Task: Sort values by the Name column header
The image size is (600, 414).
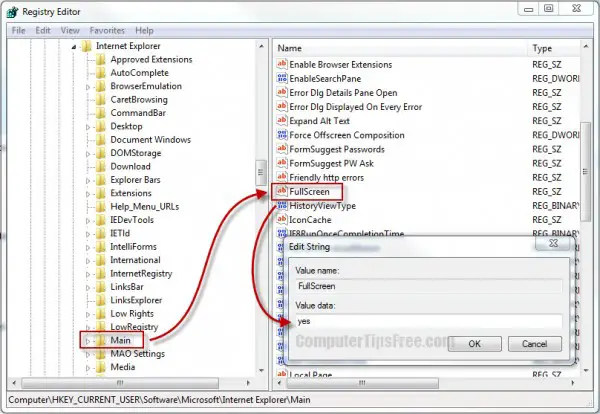Action: (401, 48)
